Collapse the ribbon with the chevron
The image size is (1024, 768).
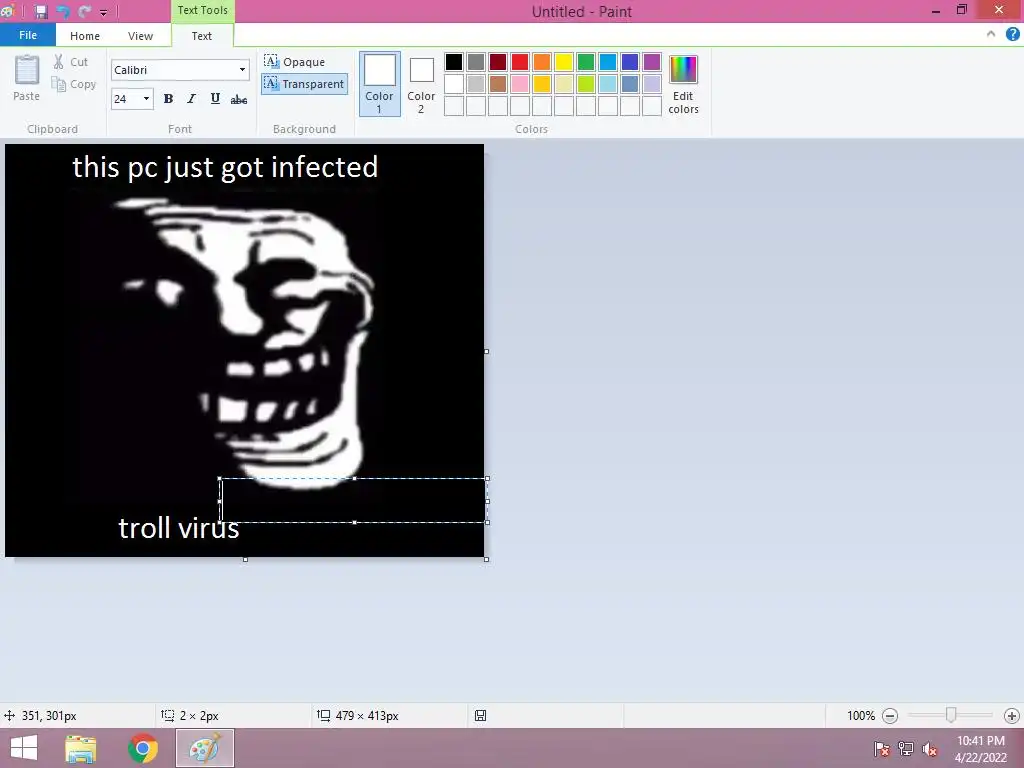coord(991,35)
